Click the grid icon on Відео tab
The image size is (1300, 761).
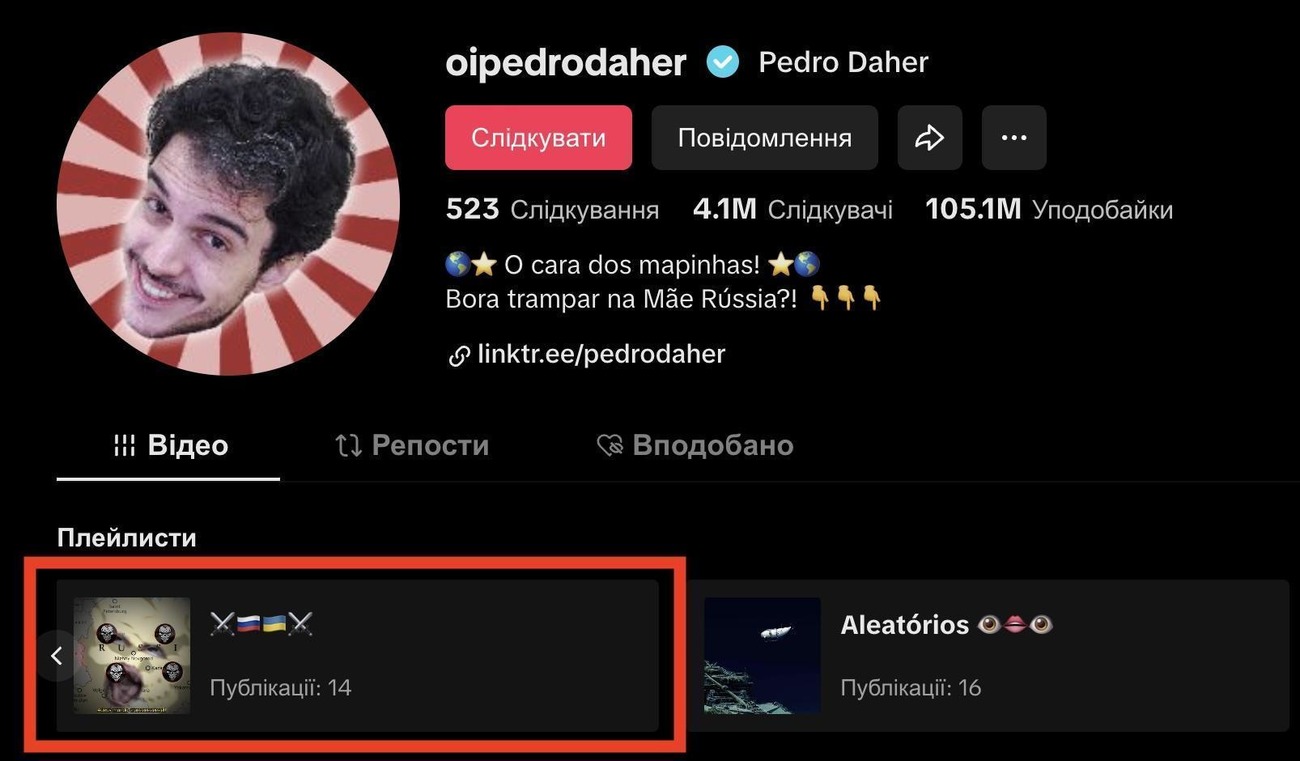(124, 446)
